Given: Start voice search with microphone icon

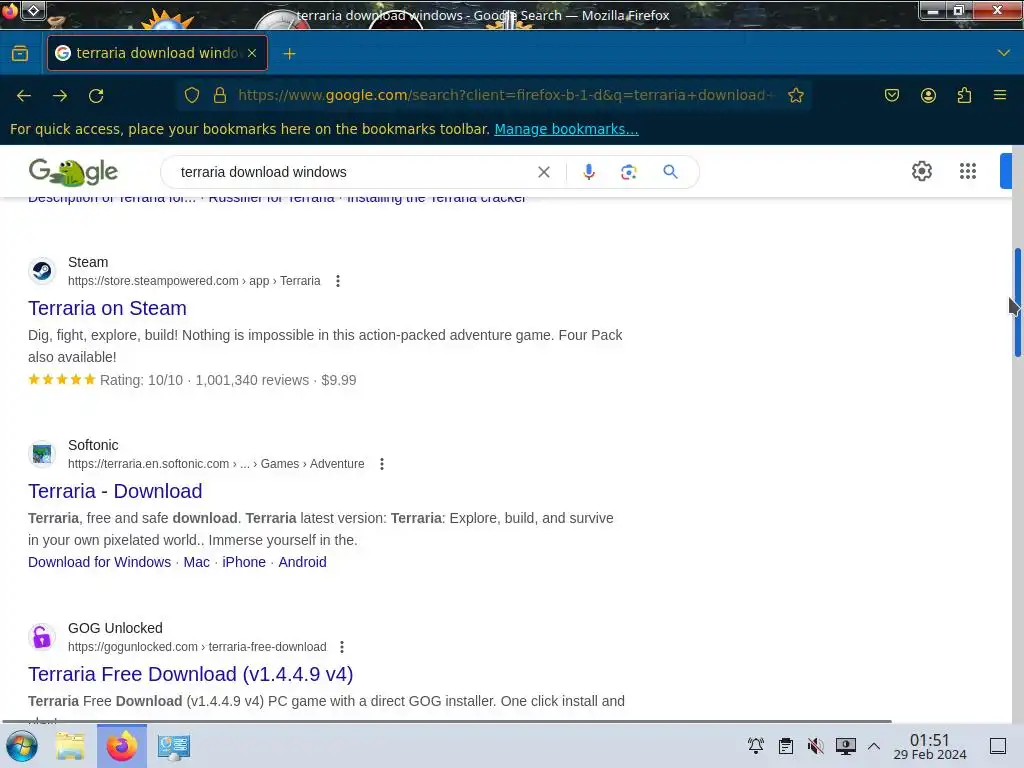Looking at the screenshot, I should (588, 172).
